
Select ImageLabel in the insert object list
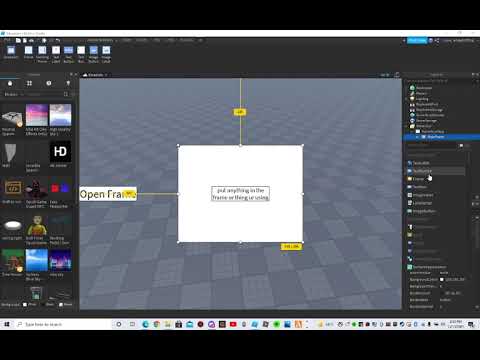[x=420, y=195]
